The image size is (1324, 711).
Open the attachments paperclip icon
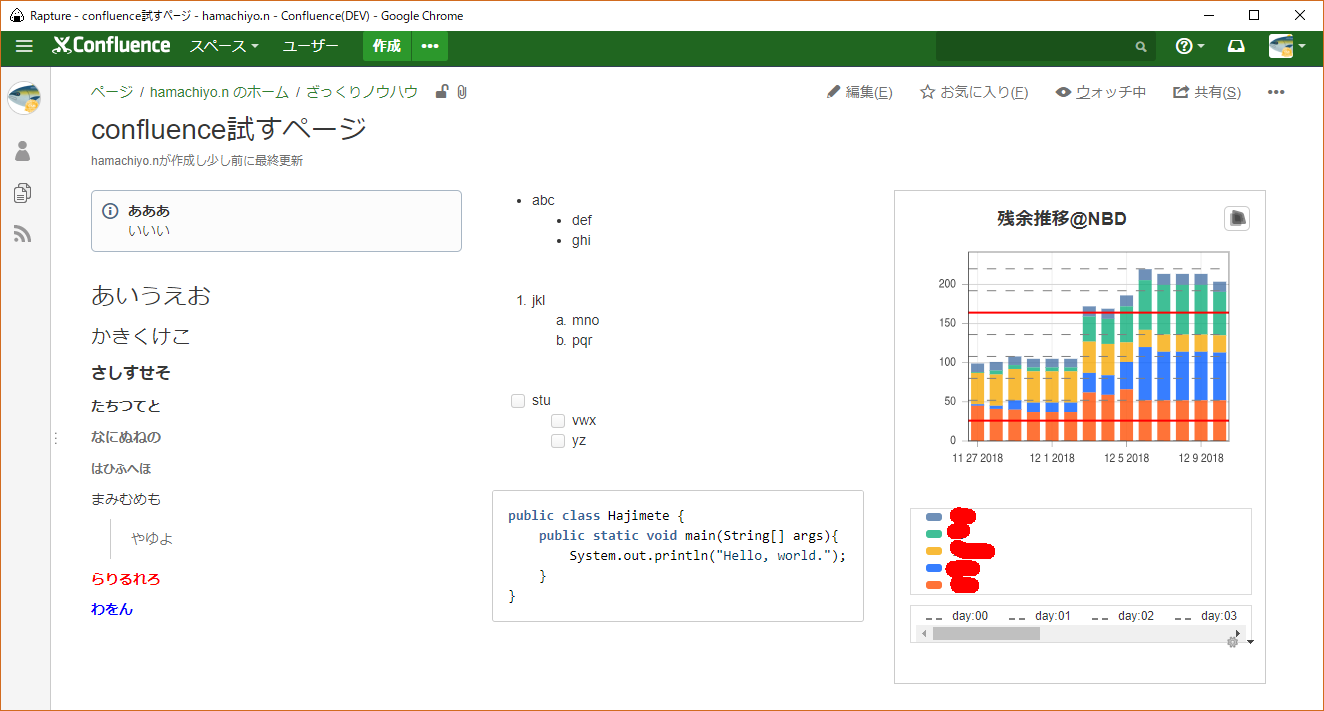point(461,92)
